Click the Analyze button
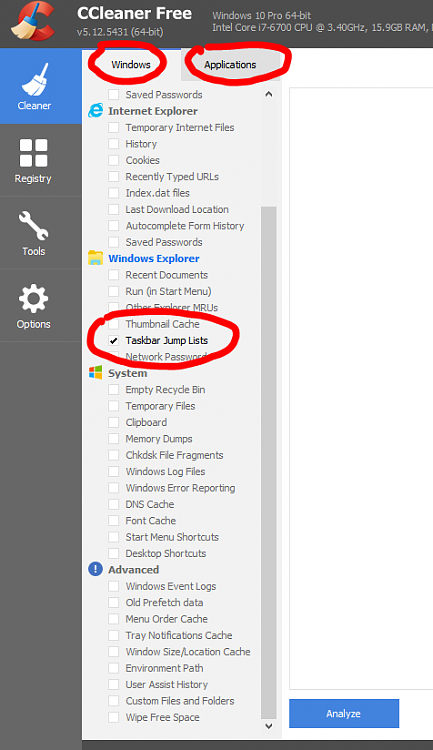The height and width of the screenshot is (750, 433). point(344,713)
